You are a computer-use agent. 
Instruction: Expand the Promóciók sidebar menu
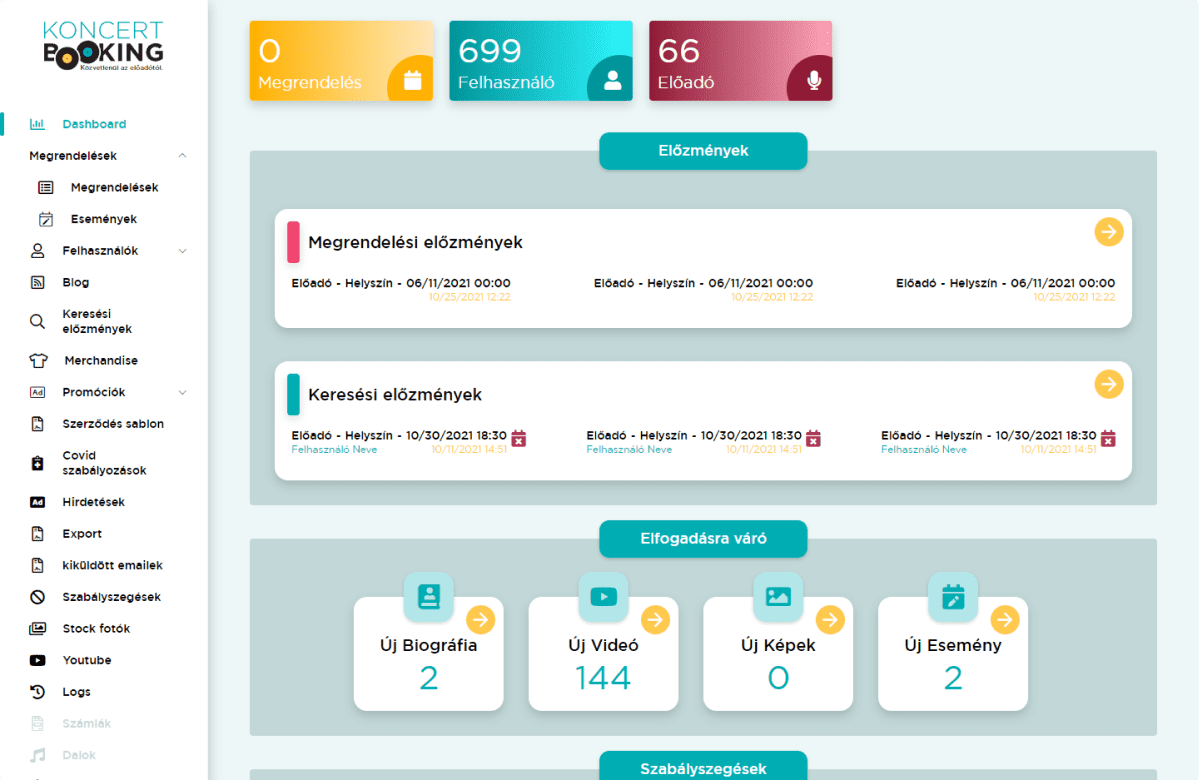(182, 393)
